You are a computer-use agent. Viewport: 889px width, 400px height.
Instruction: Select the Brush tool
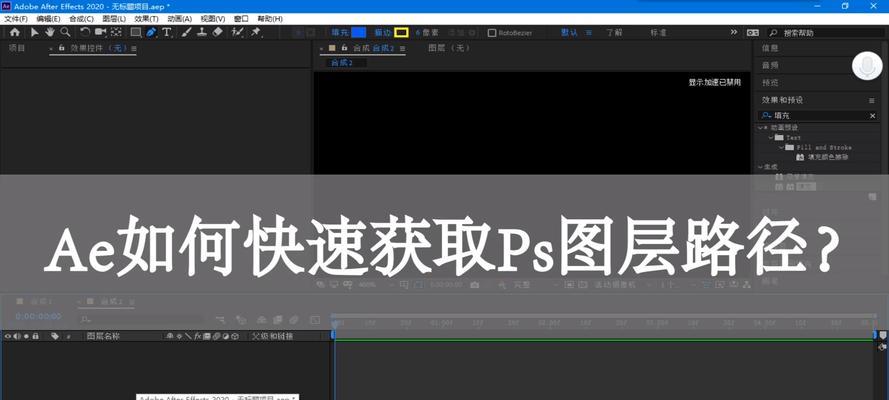click(x=187, y=32)
